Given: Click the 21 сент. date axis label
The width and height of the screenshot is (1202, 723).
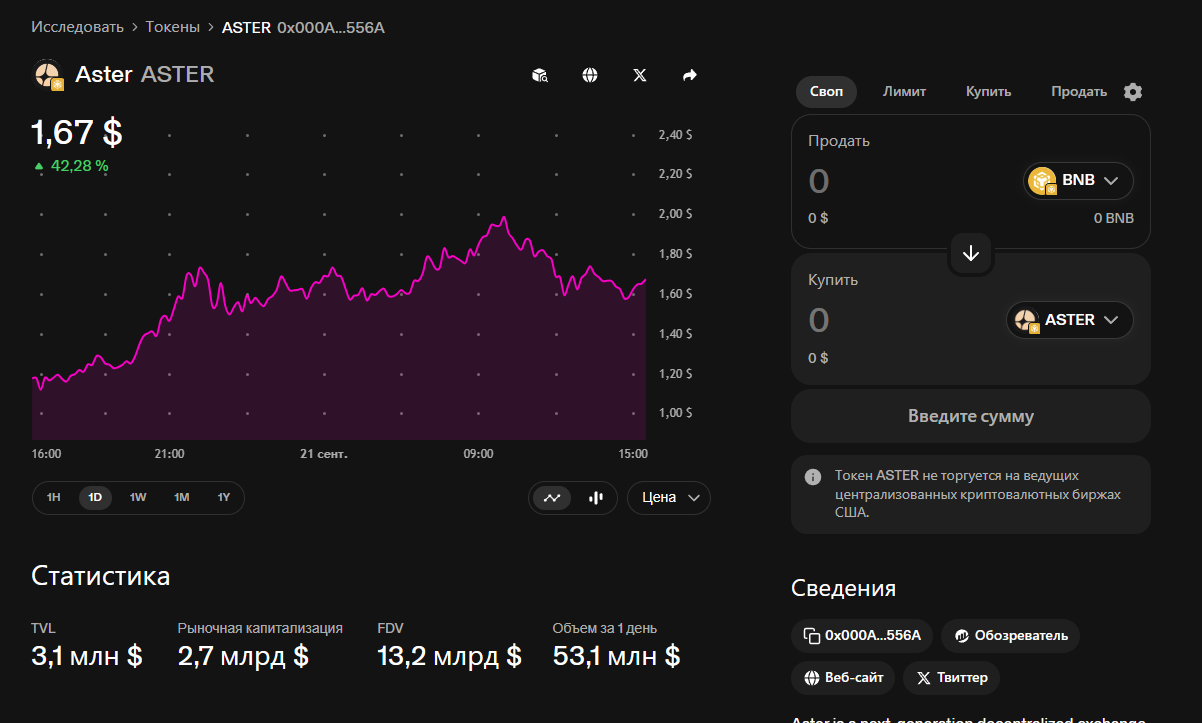Looking at the screenshot, I should point(324,454).
